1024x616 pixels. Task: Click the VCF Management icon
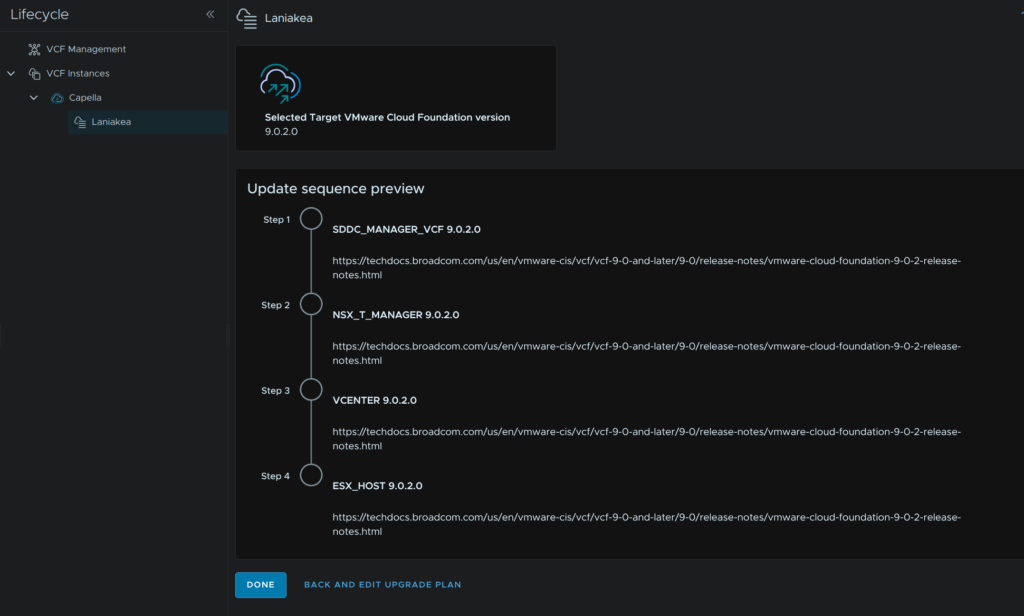tap(34, 49)
